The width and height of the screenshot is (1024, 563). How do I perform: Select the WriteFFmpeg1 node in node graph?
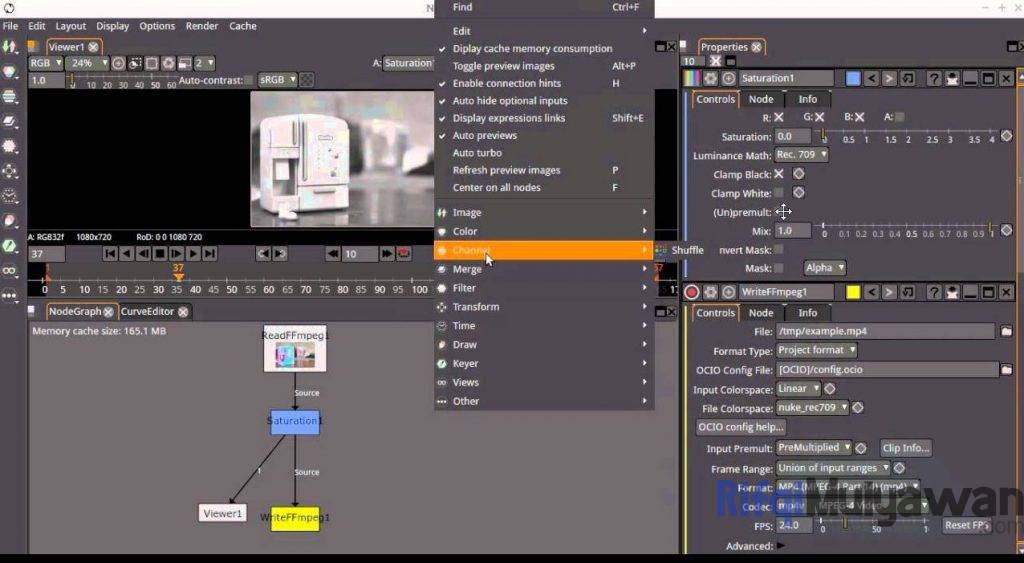295,518
